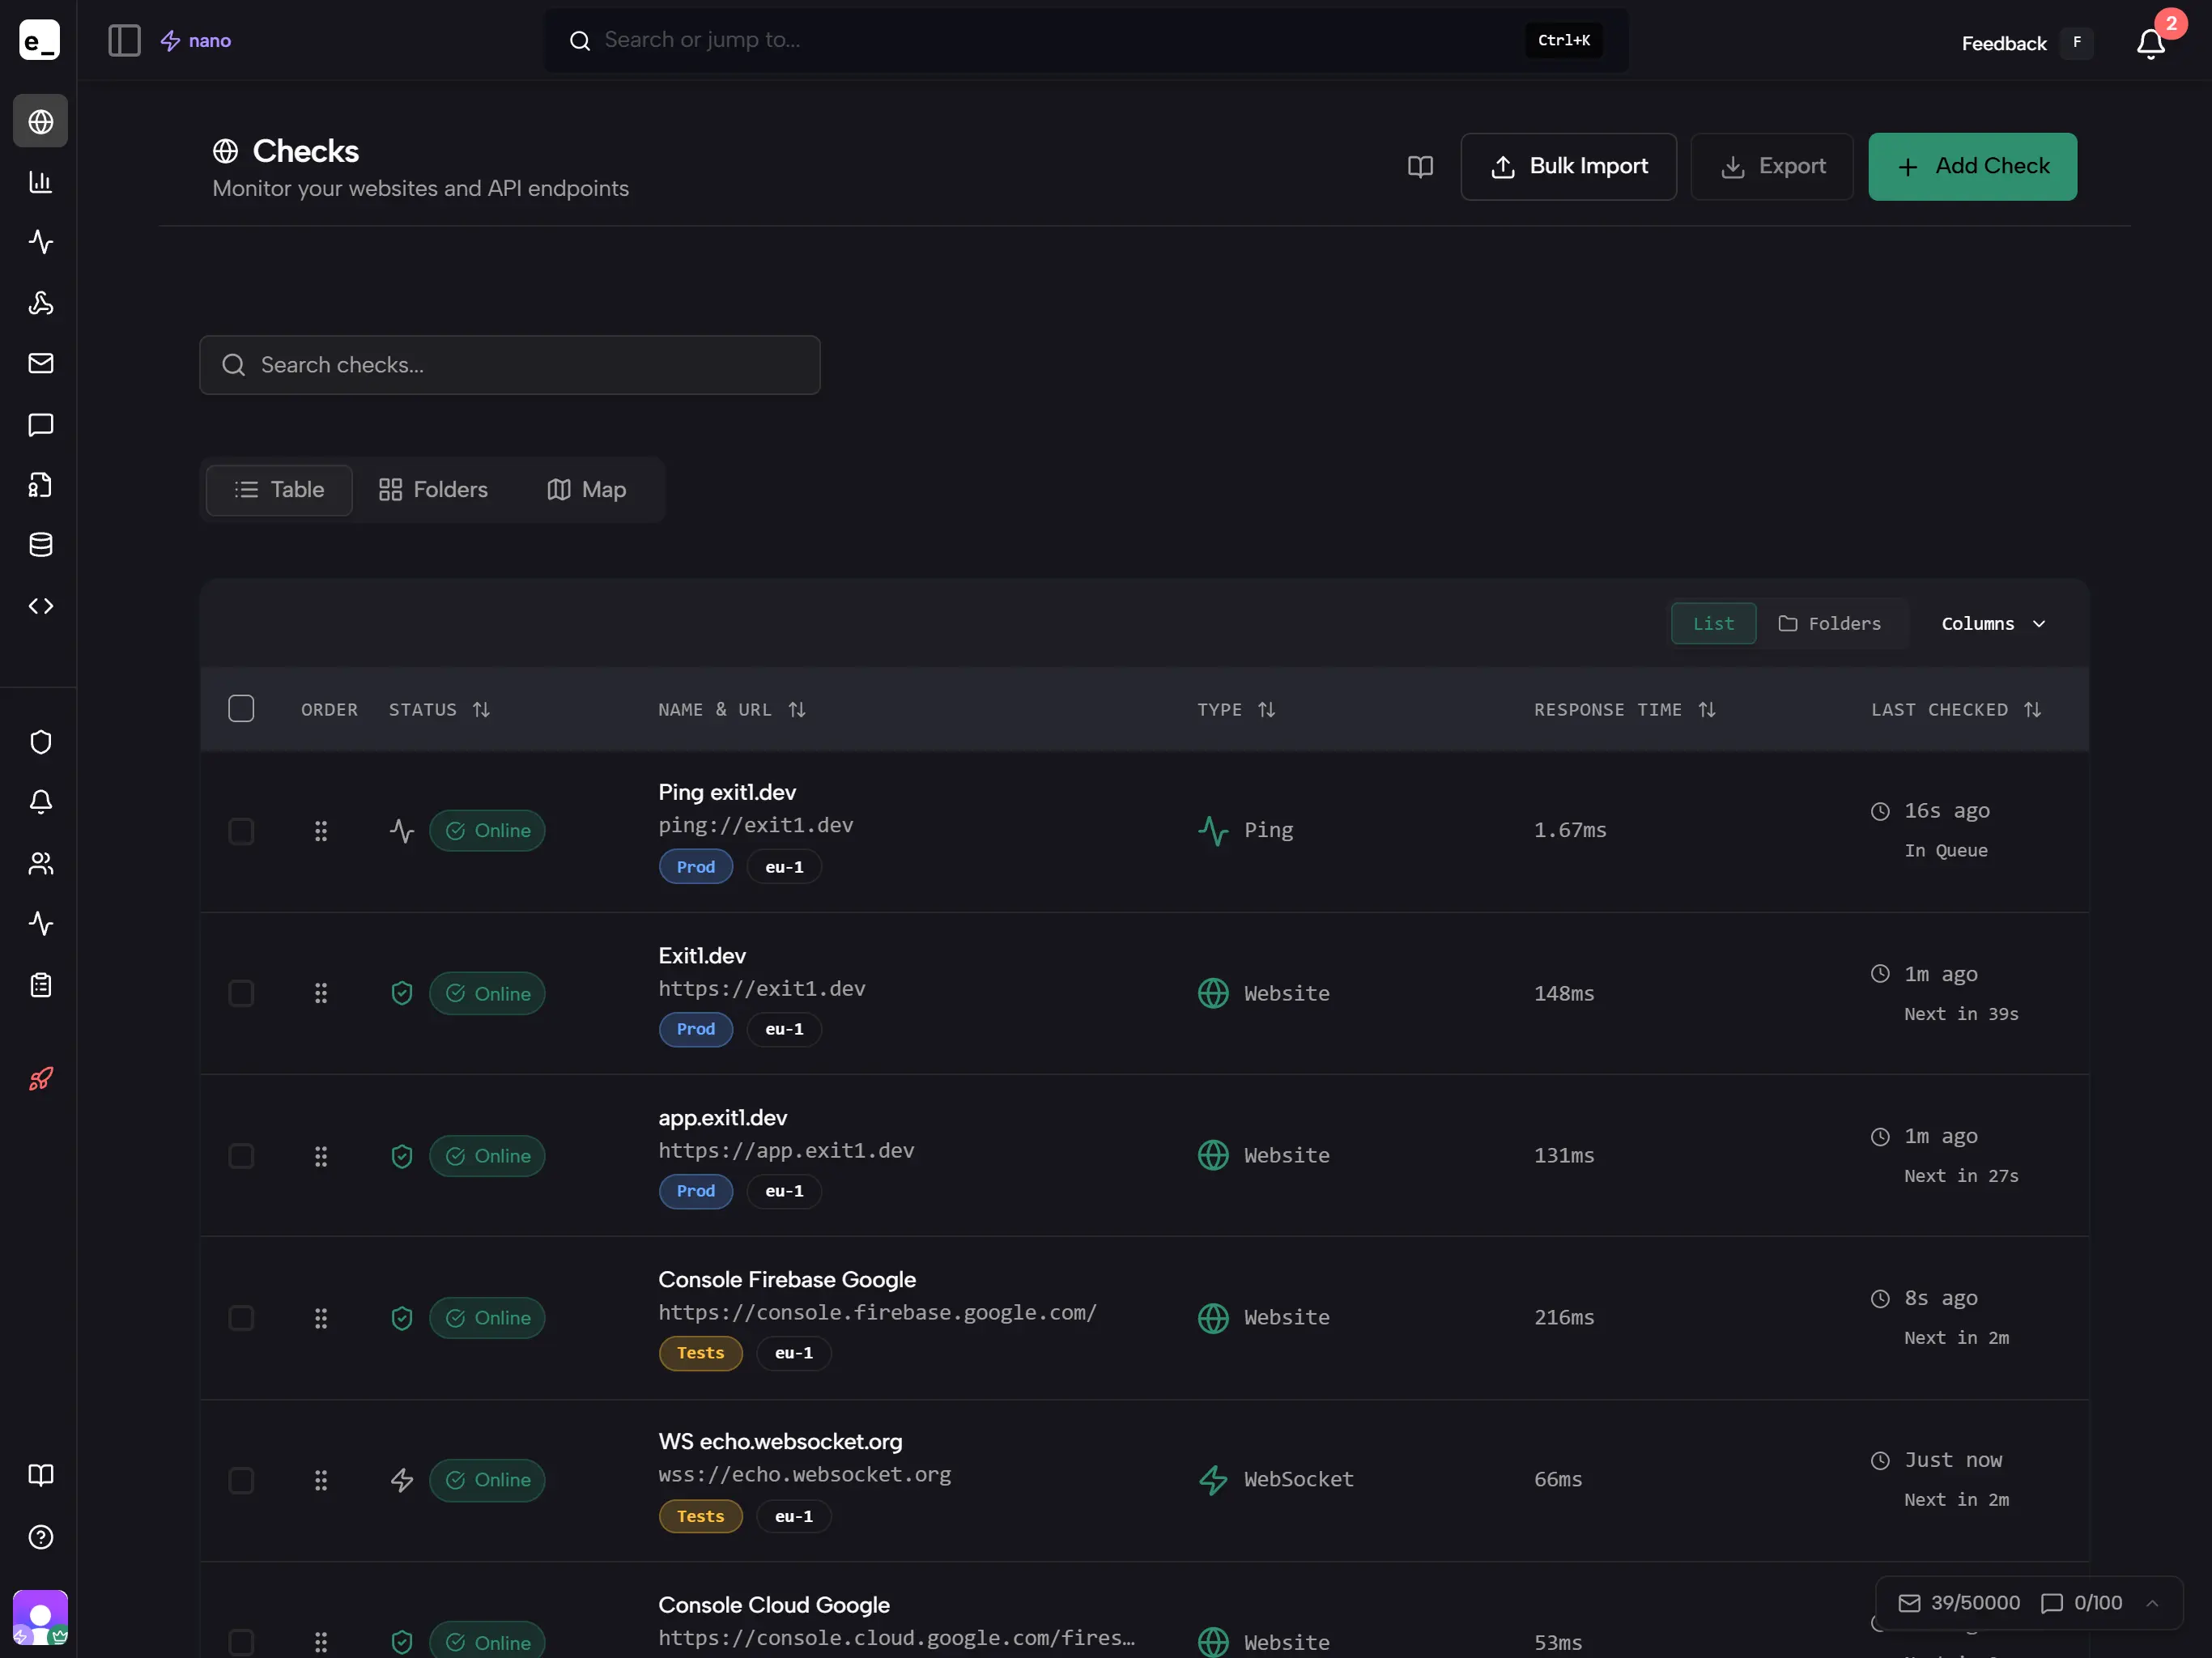Click the red rocket icon in sidebar
Screen dimensions: 2212x1658
[40, 1078]
